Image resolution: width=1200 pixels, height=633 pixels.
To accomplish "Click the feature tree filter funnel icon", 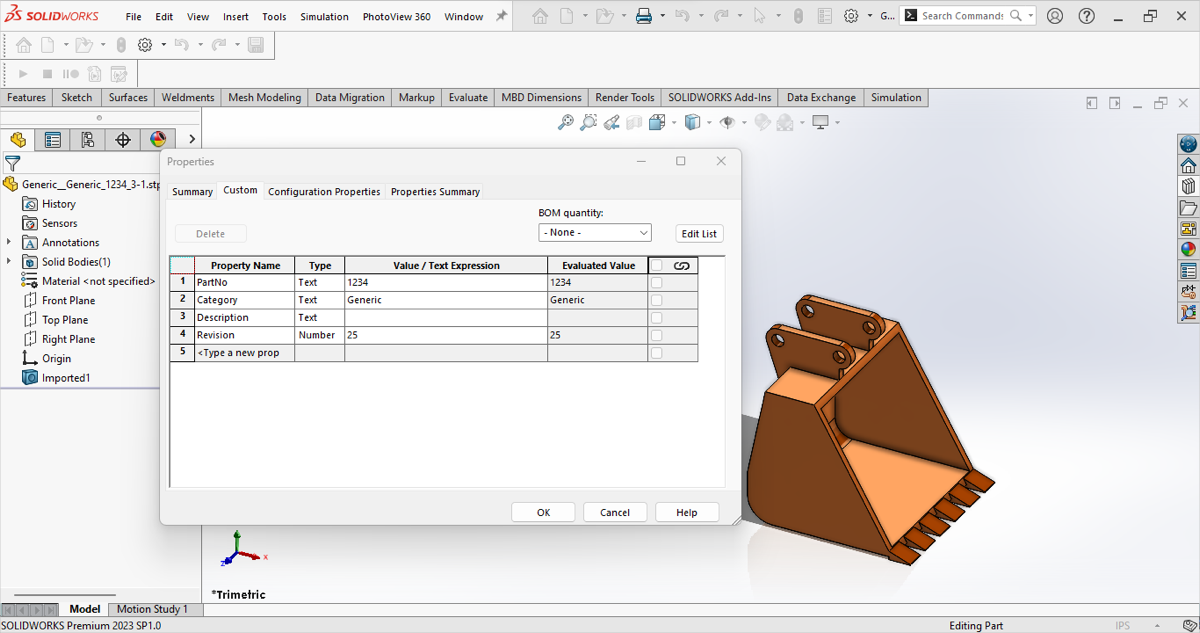I will [x=12, y=163].
